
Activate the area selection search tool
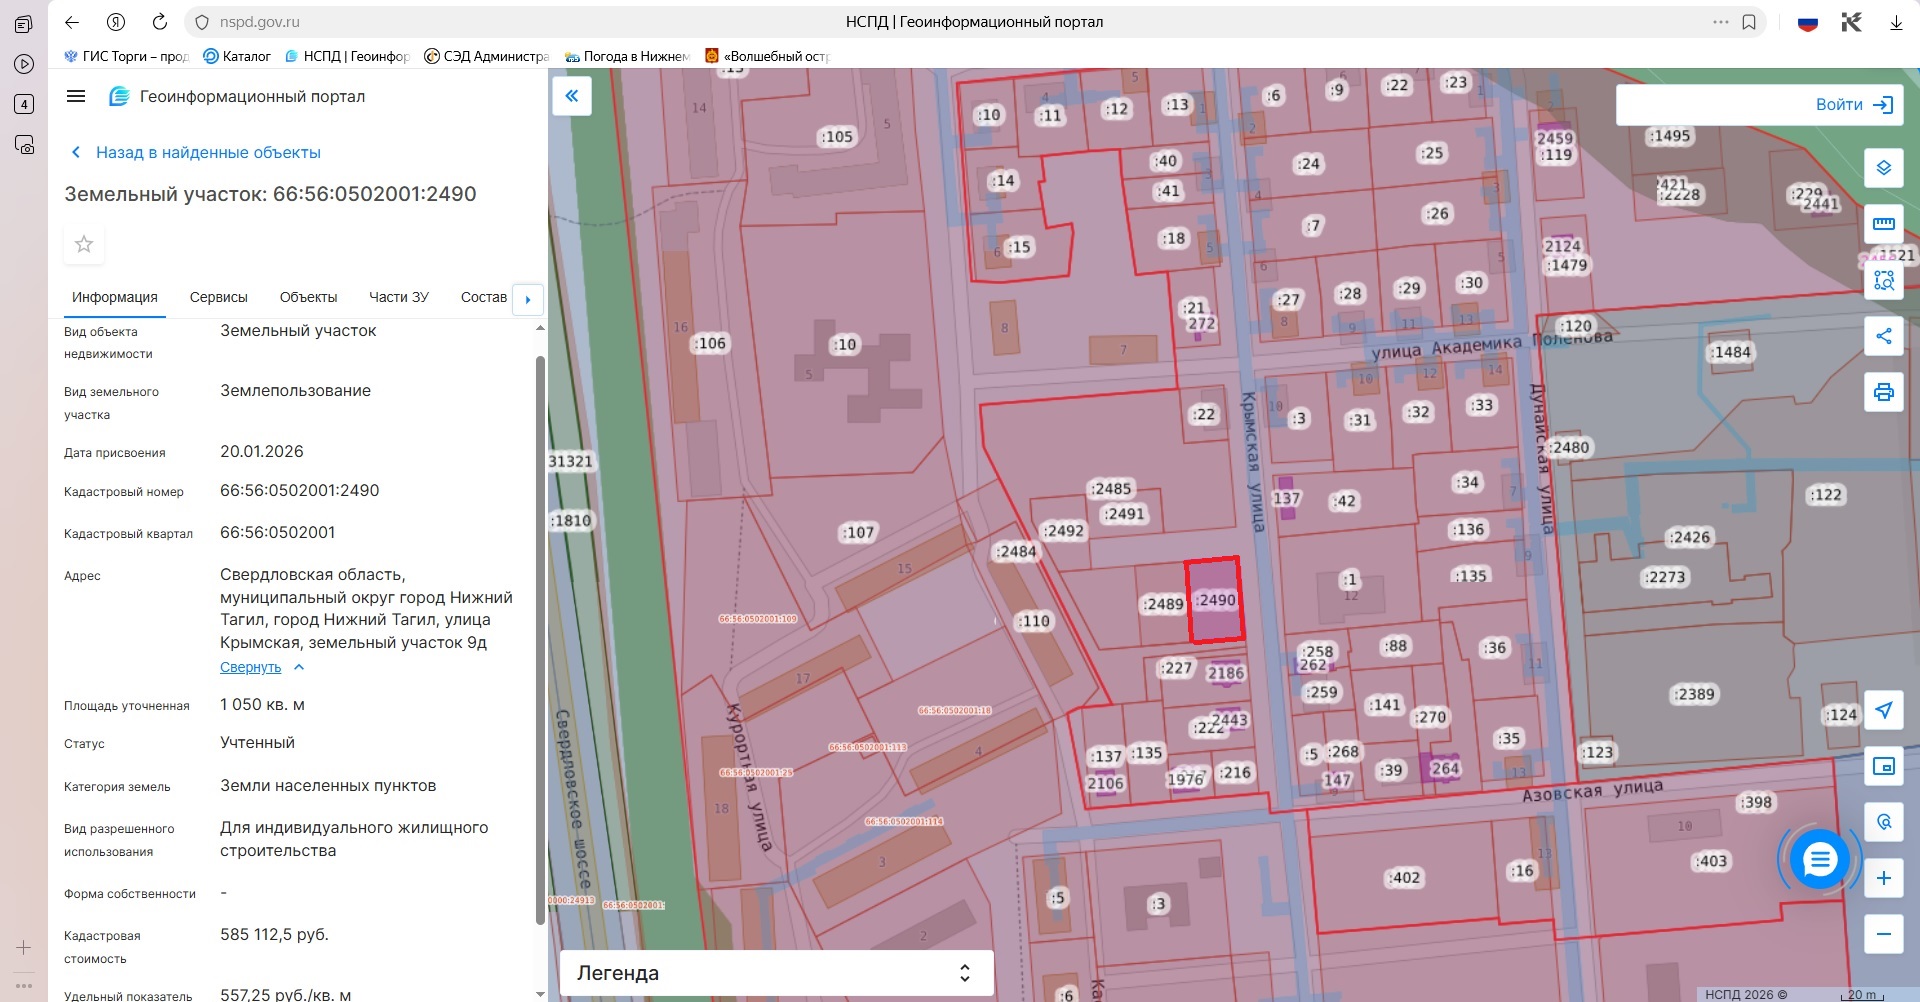click(1883, 280)
